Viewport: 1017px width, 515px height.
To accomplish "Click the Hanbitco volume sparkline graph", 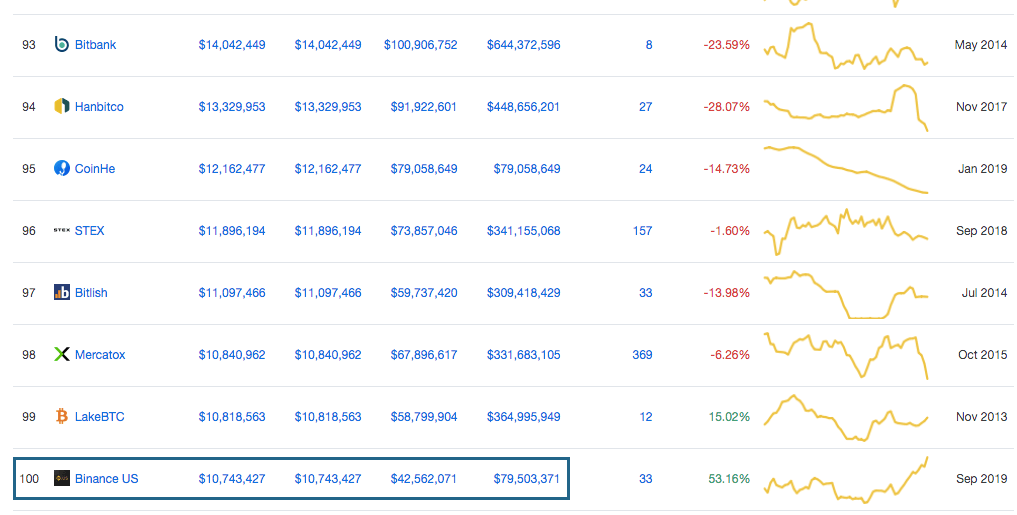I will (846, 108).
